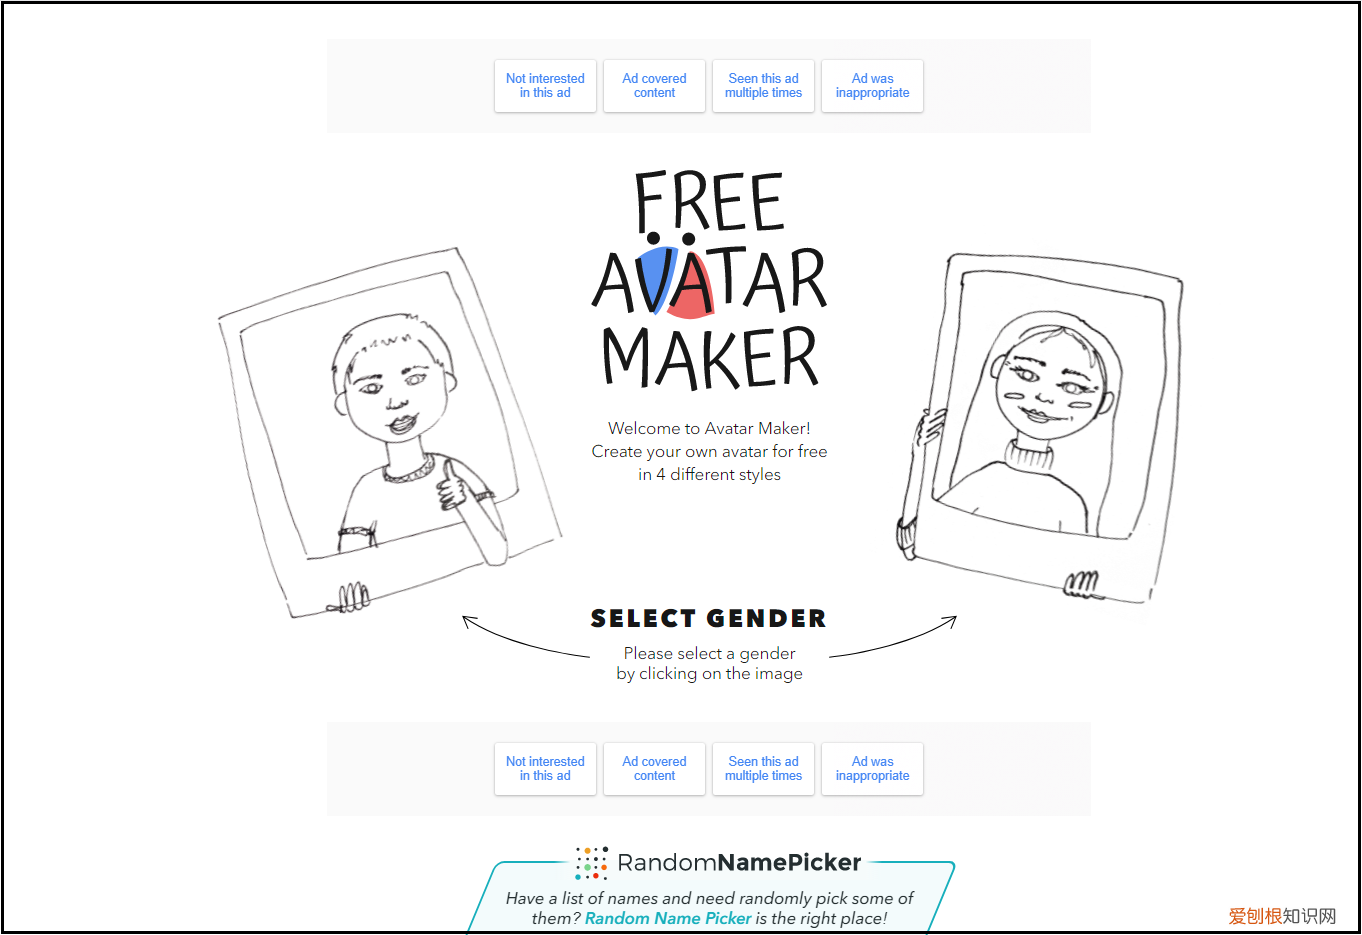1362x935 pixels.
Task: Click the RandomNamePicker banner title
Action: pyautogui.click(x=739, y=862)
